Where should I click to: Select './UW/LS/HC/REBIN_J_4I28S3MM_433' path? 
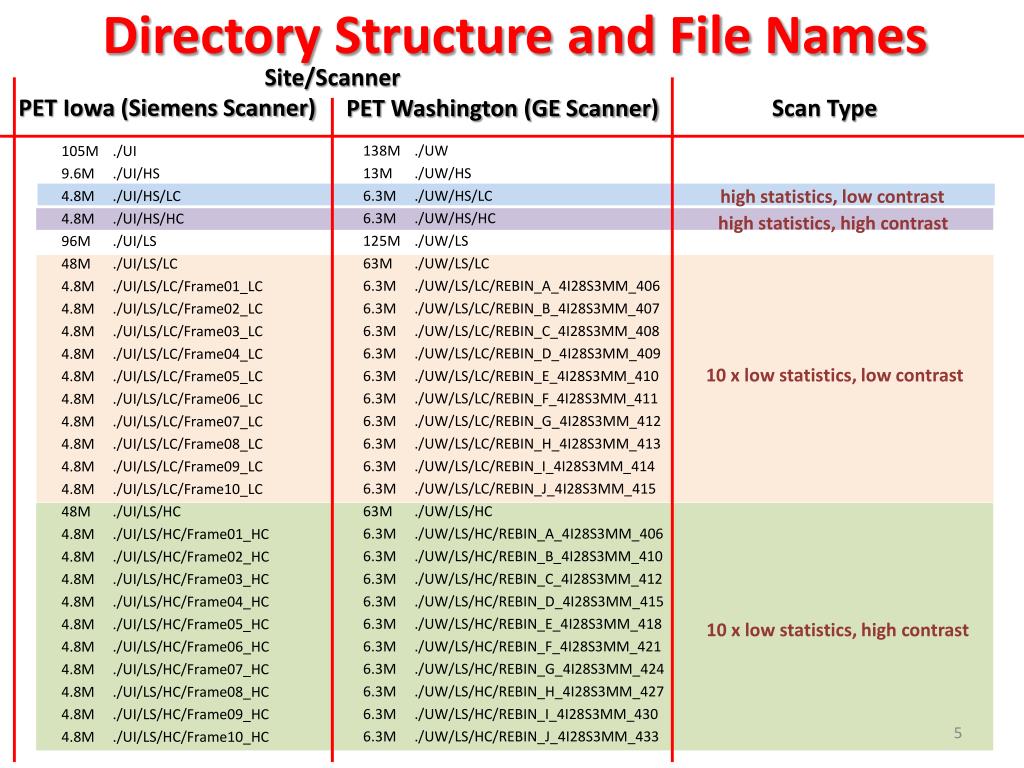click(x=537, y=737)
